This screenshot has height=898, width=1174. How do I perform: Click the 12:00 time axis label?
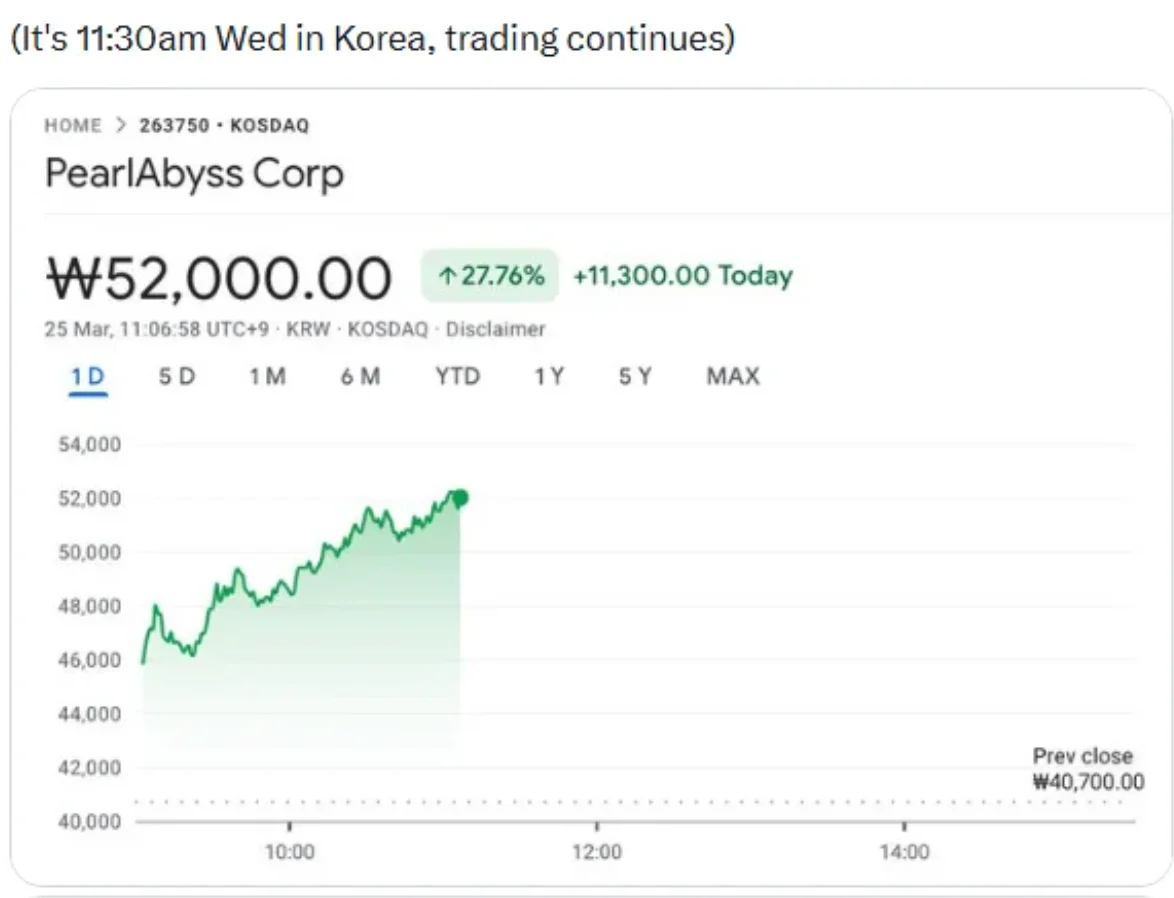pos(596,852)
